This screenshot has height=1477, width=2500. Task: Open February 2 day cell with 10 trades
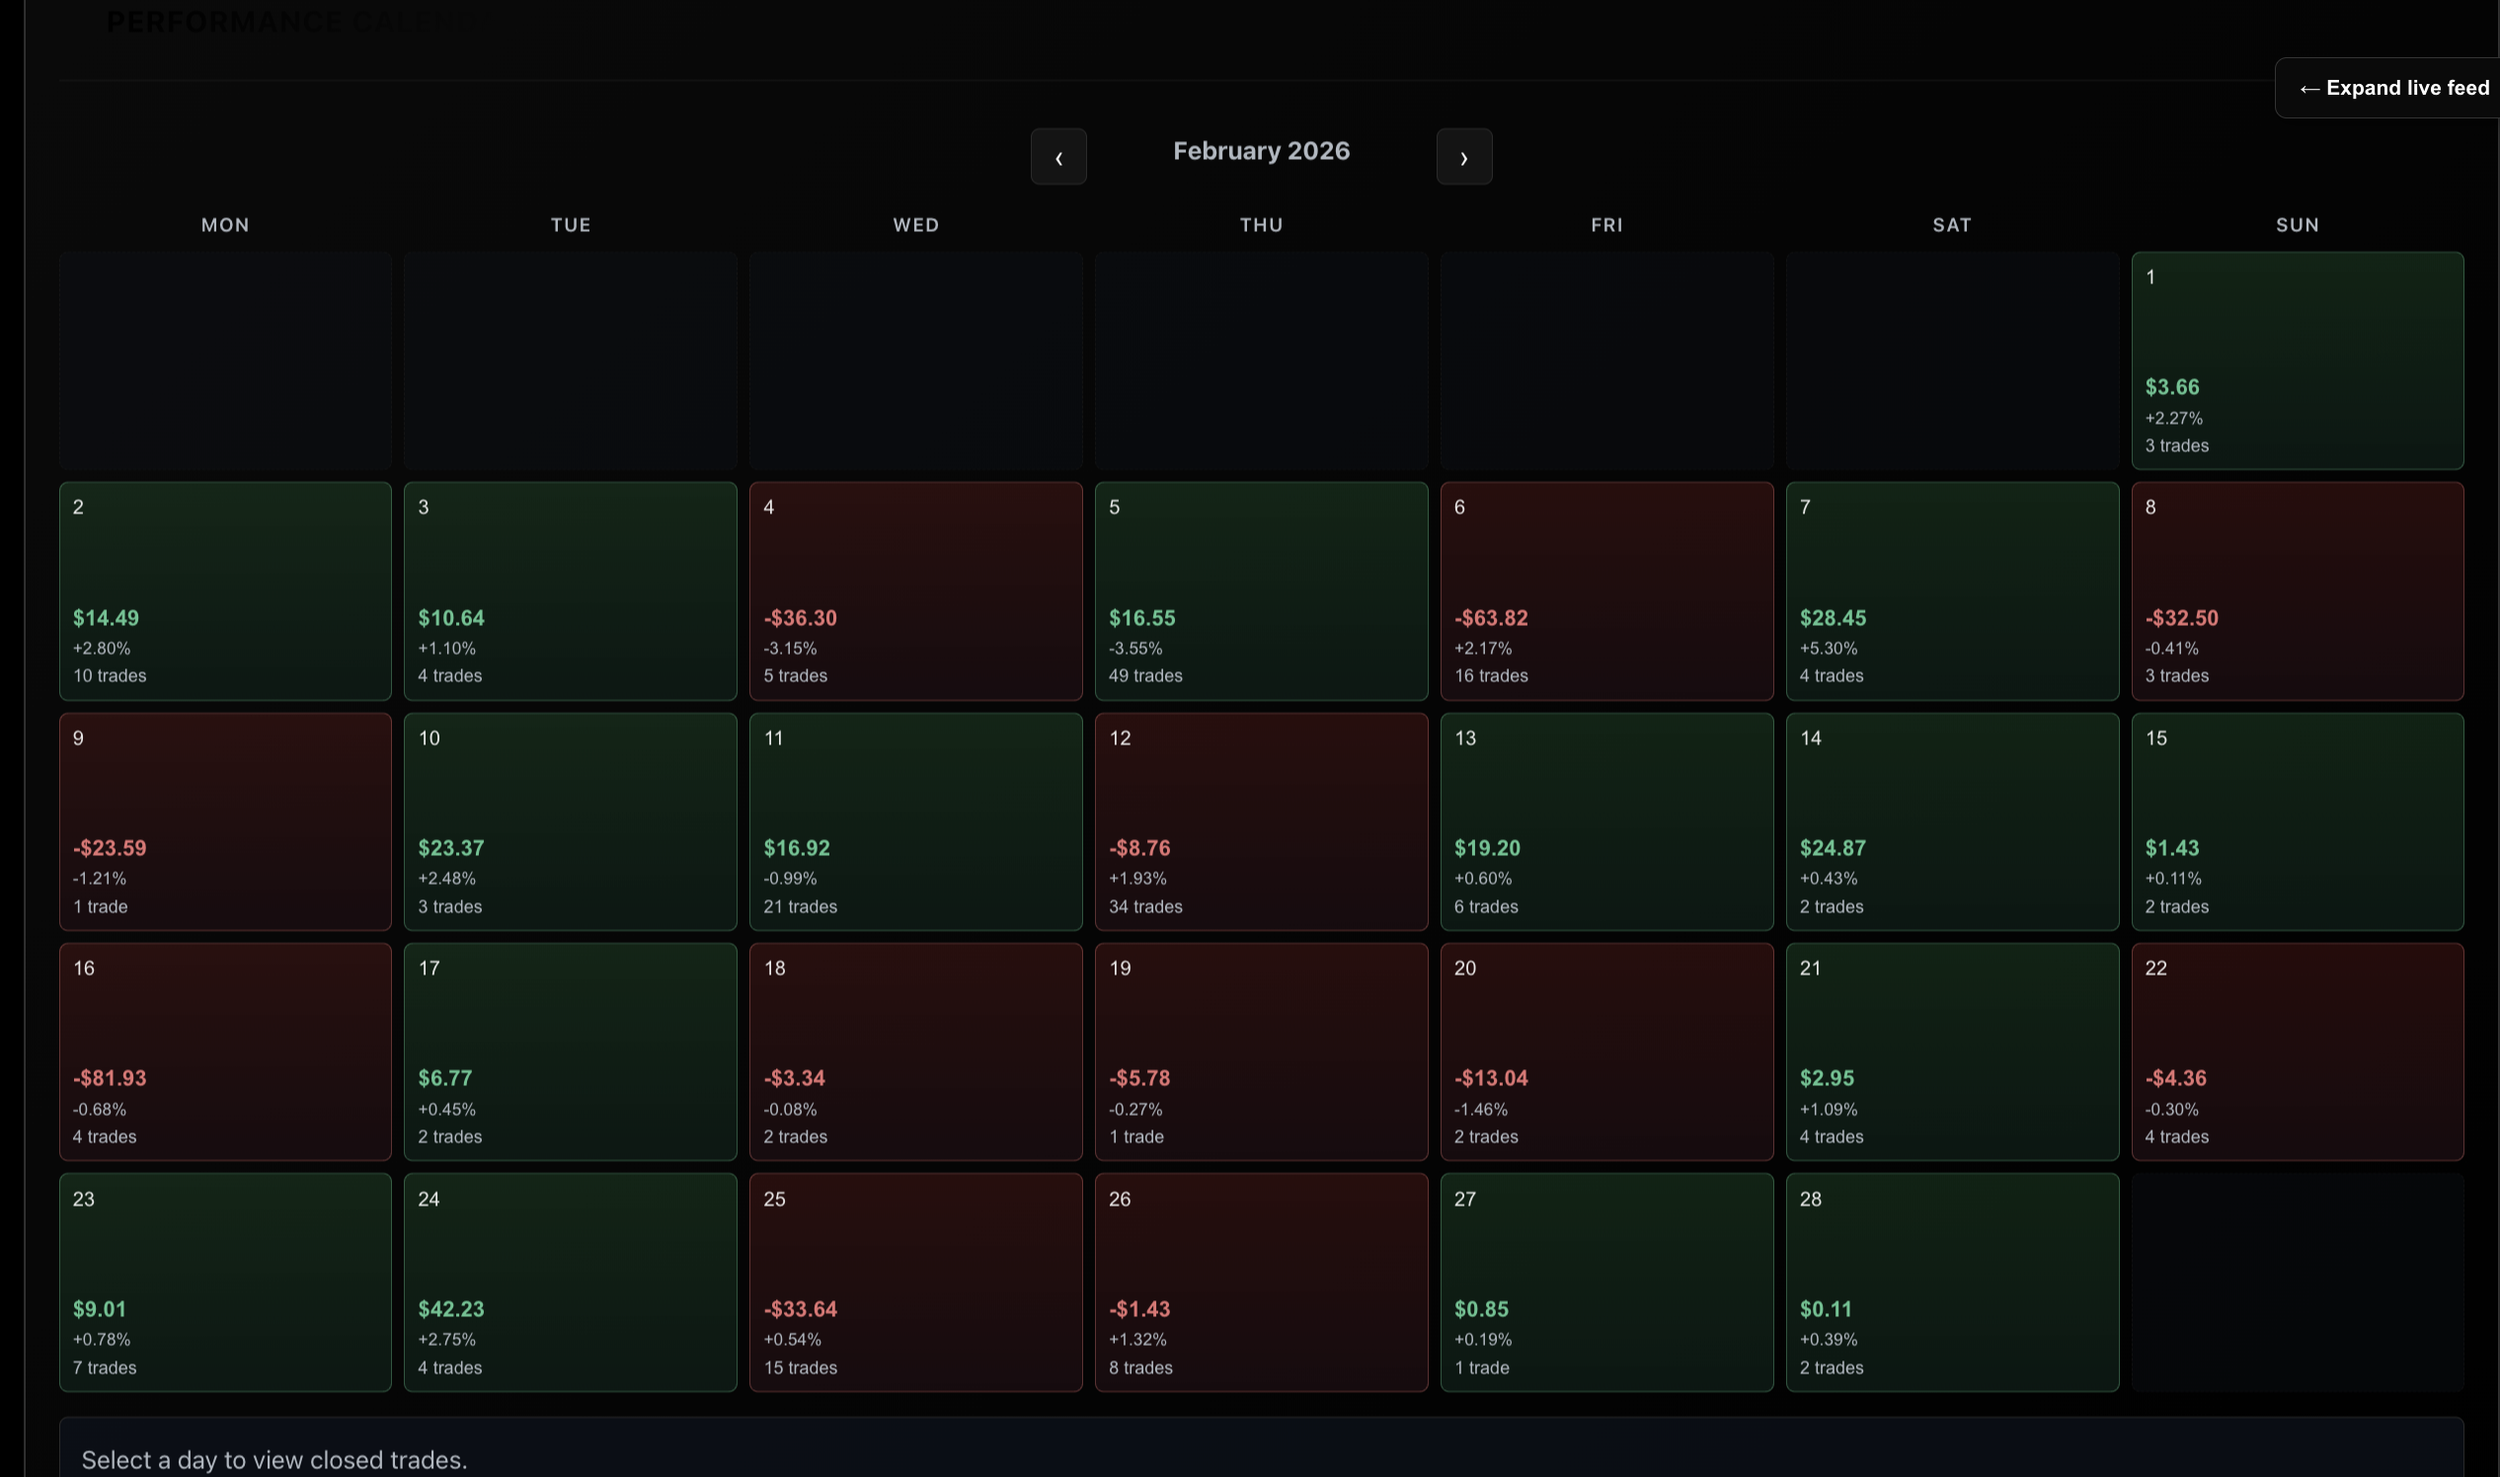click(x=225, y=591)
